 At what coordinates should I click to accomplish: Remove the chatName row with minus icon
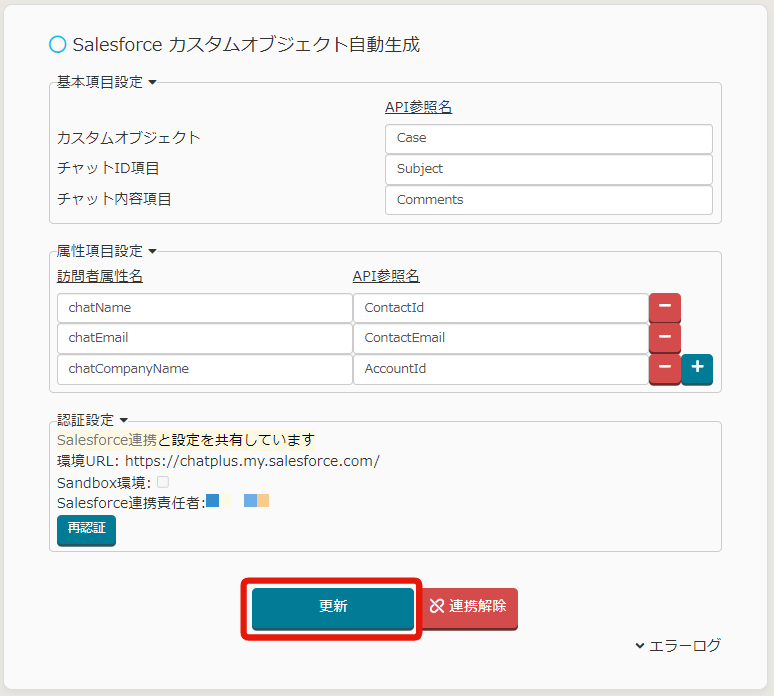(664, 307)
